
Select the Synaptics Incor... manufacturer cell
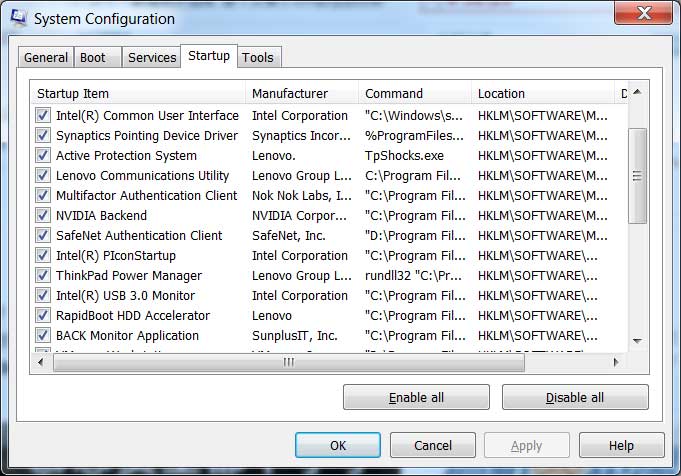pyautogui.click(x=301, y=136)
